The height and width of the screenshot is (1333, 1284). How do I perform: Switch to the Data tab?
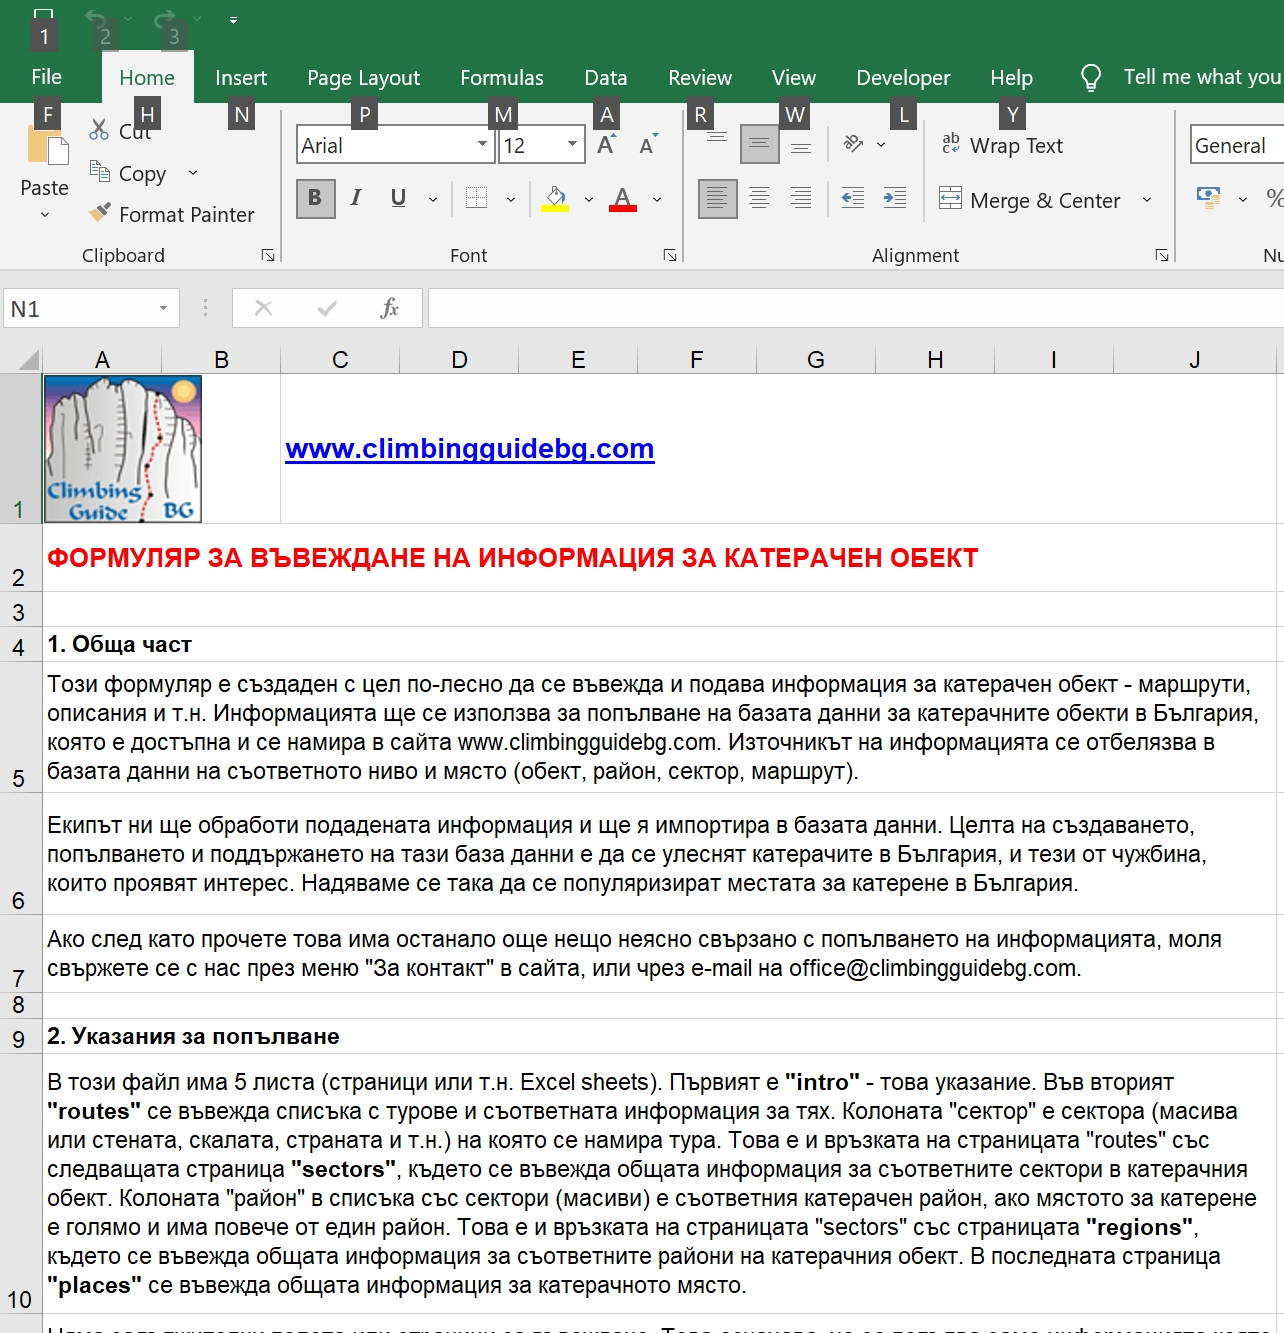pos(606,78)
